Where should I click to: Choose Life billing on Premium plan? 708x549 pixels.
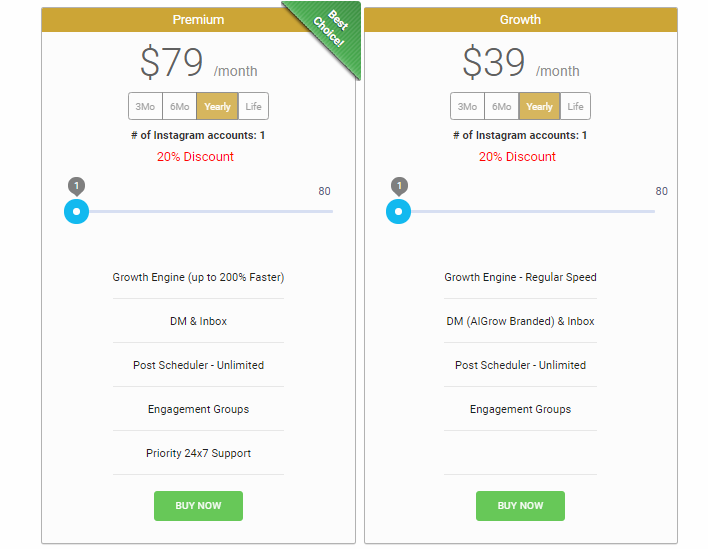[x=253, y=107]
